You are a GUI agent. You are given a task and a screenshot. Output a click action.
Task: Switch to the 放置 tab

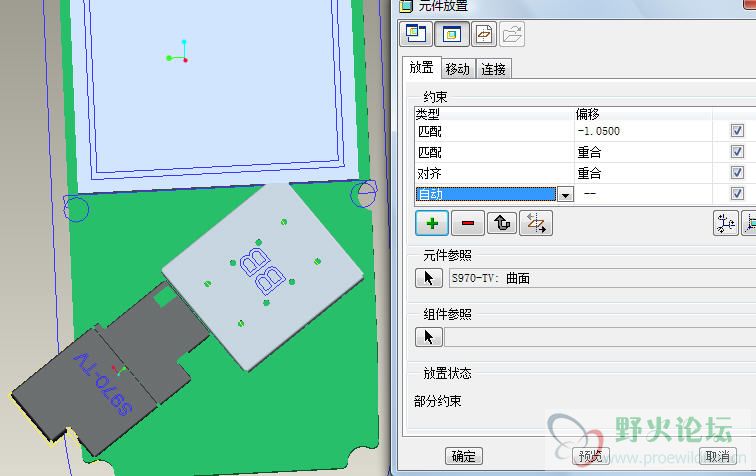pos(421,68)
